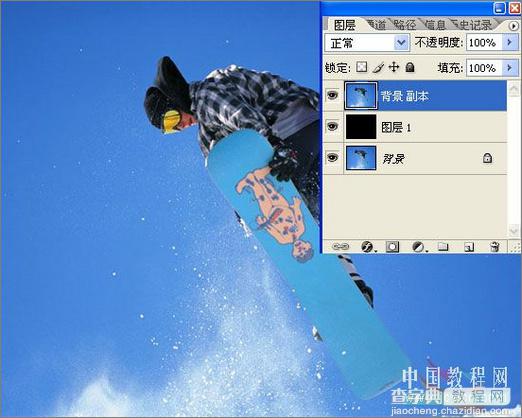The image size is (522, 418).
Task: Create new adjustment layer icon
Action: tap(418, 247)
